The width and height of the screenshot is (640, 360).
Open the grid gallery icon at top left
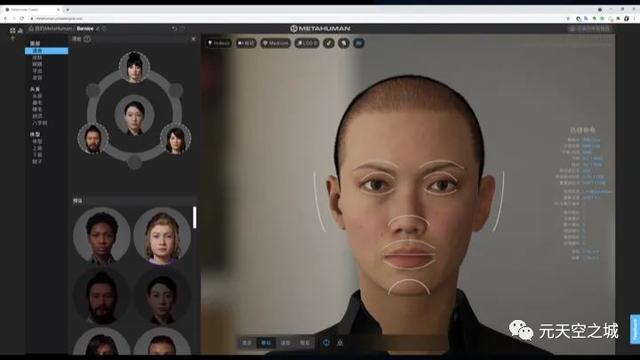pos(13,30)
